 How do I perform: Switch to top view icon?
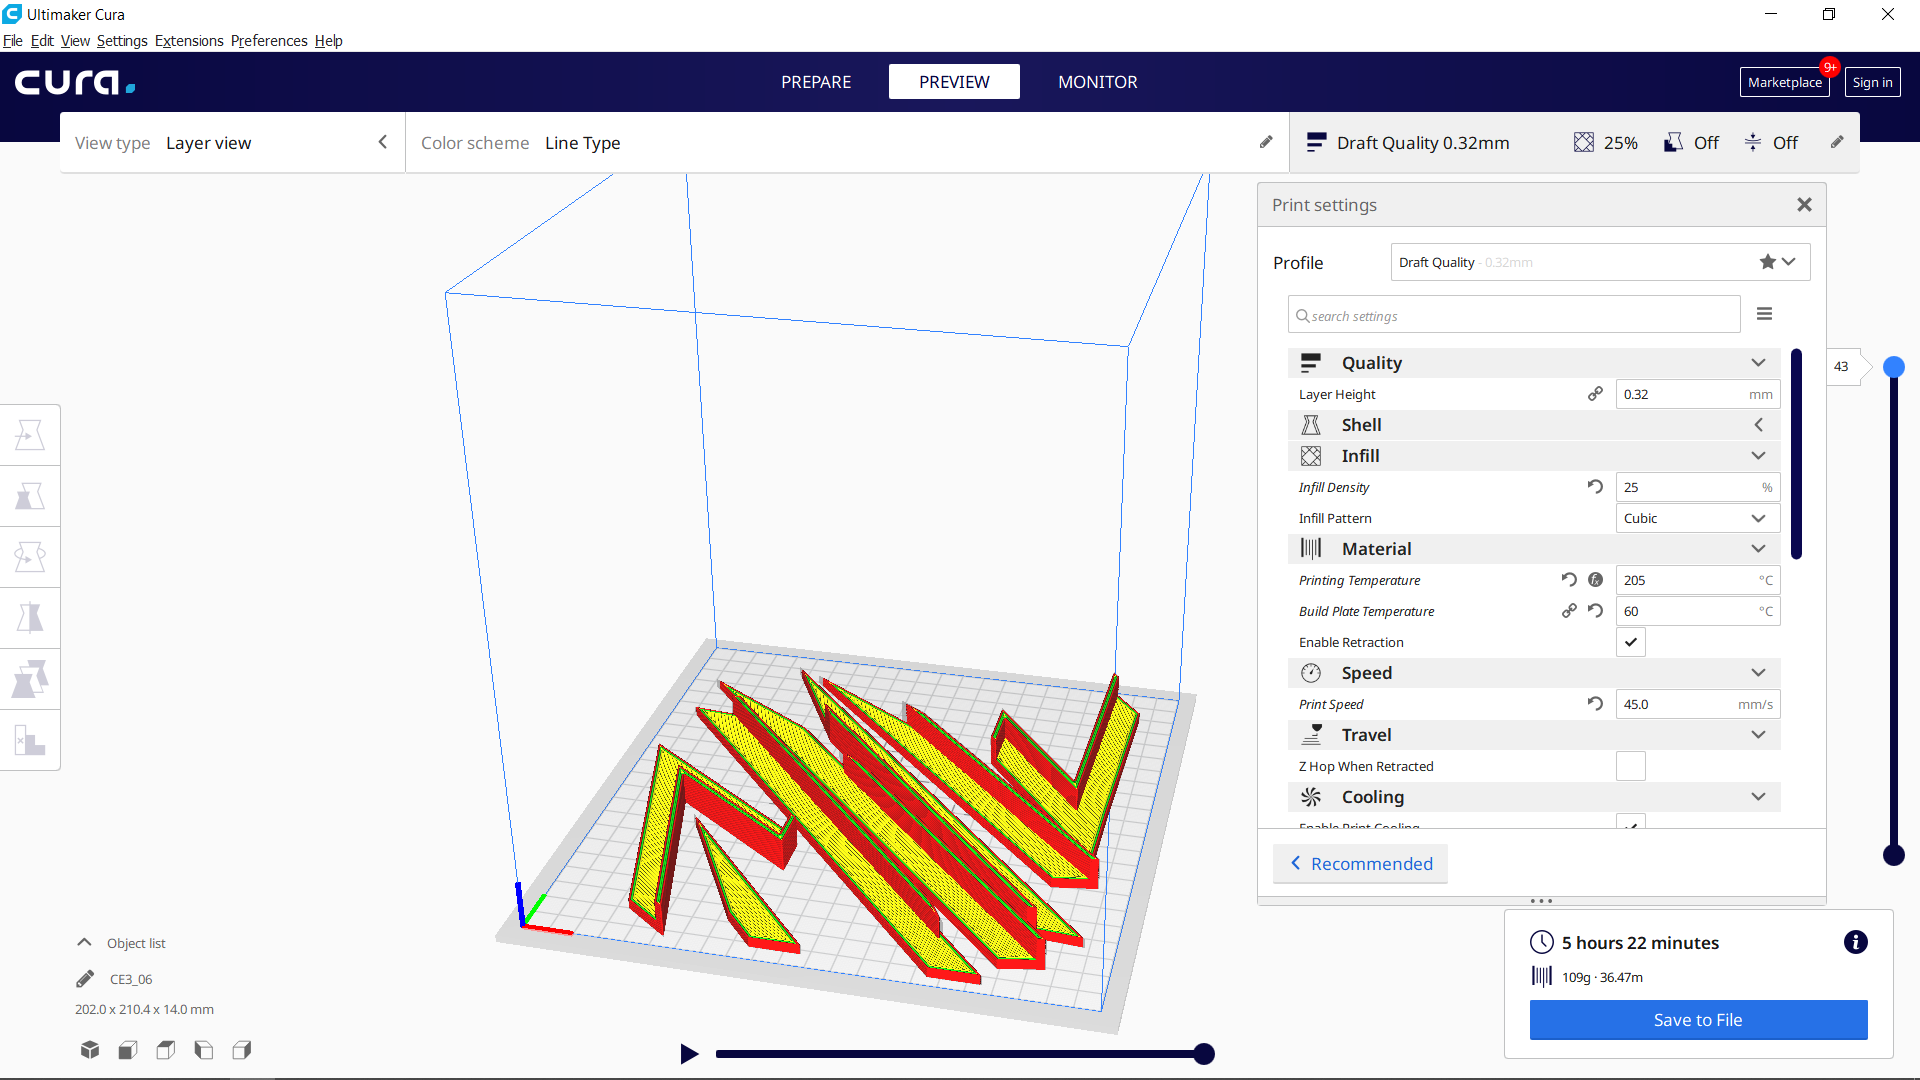(x=166, y=1050)
